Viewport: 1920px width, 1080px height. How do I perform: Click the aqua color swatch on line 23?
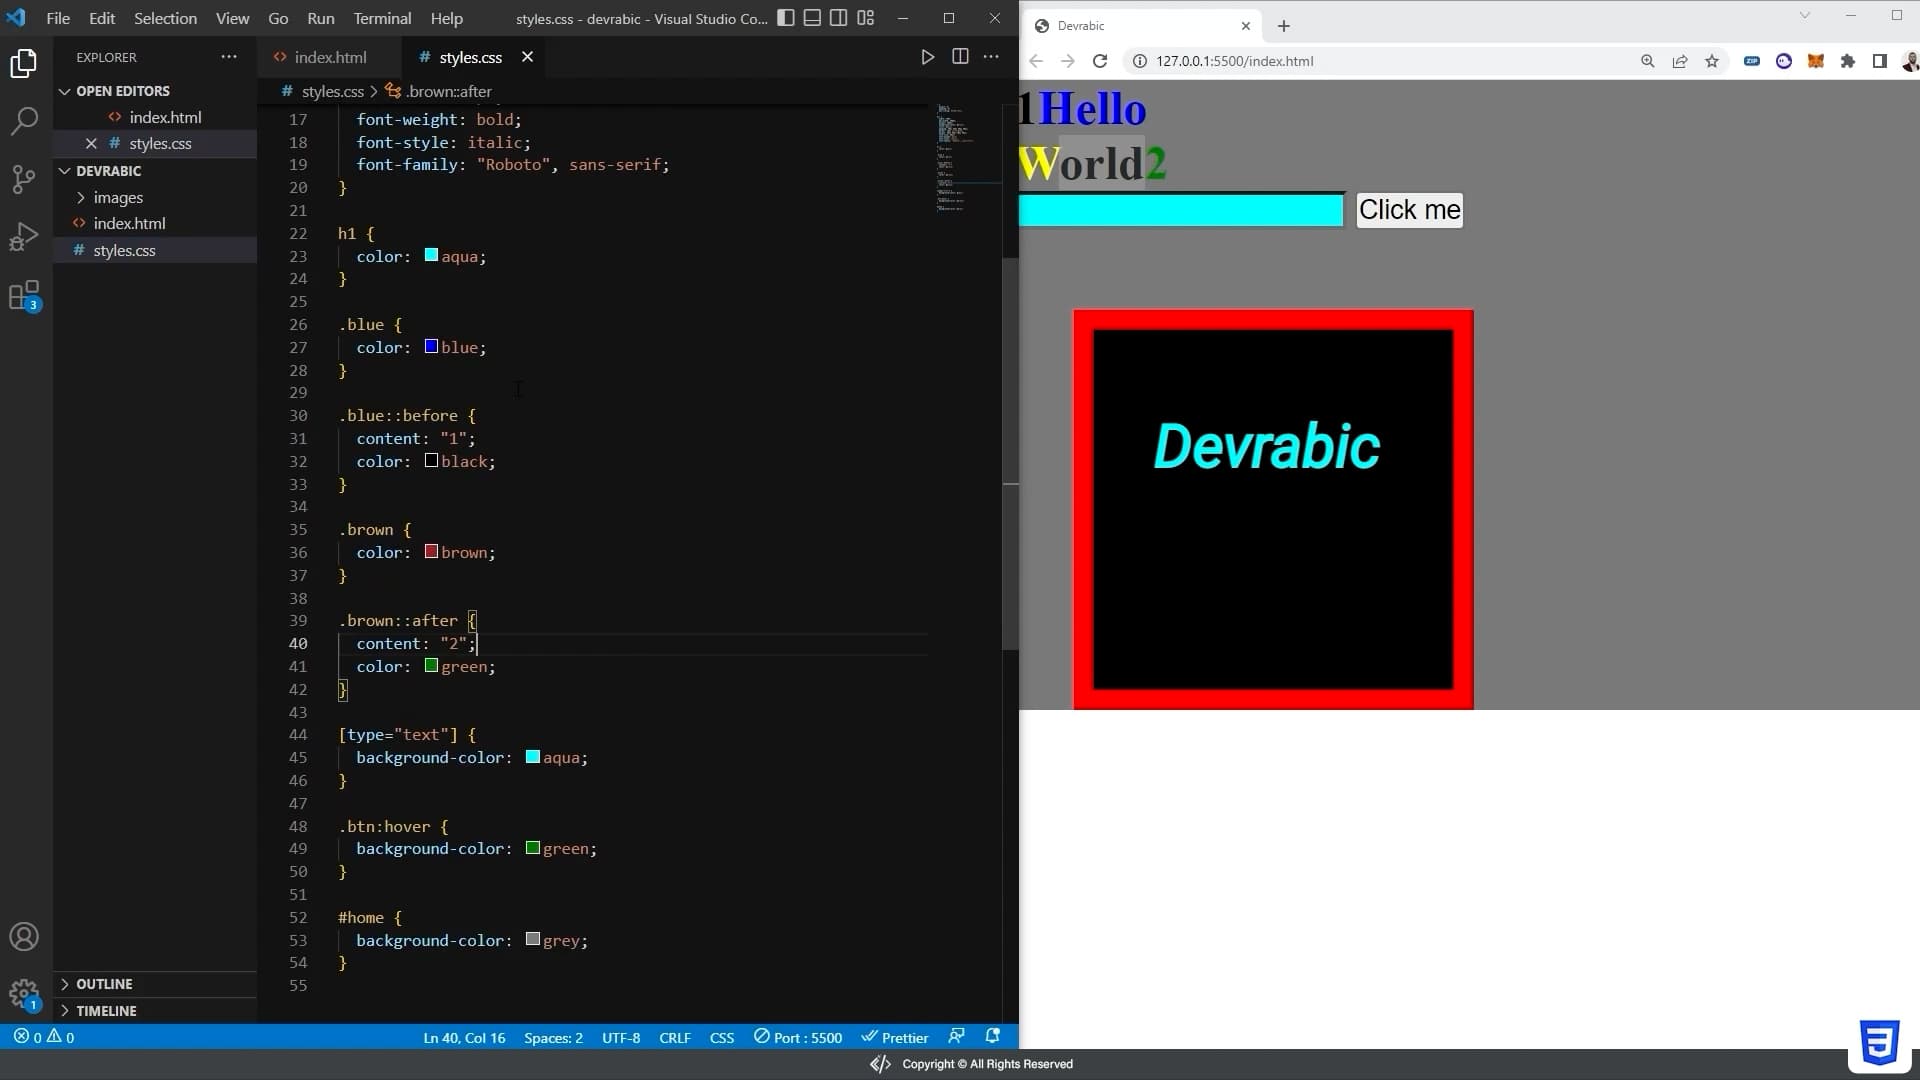point(431,256)
